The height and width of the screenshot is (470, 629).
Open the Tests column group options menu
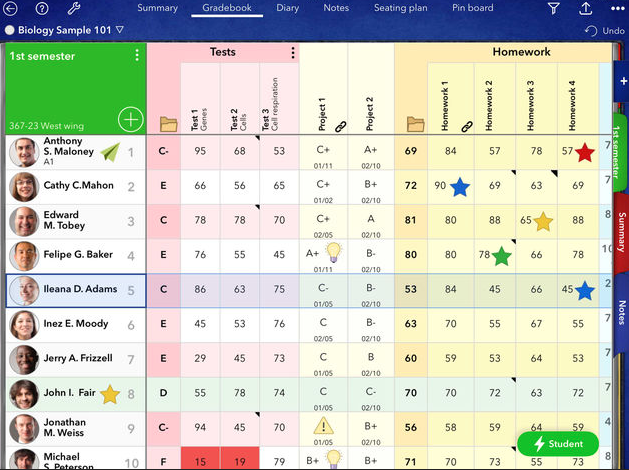pos(292,53)
